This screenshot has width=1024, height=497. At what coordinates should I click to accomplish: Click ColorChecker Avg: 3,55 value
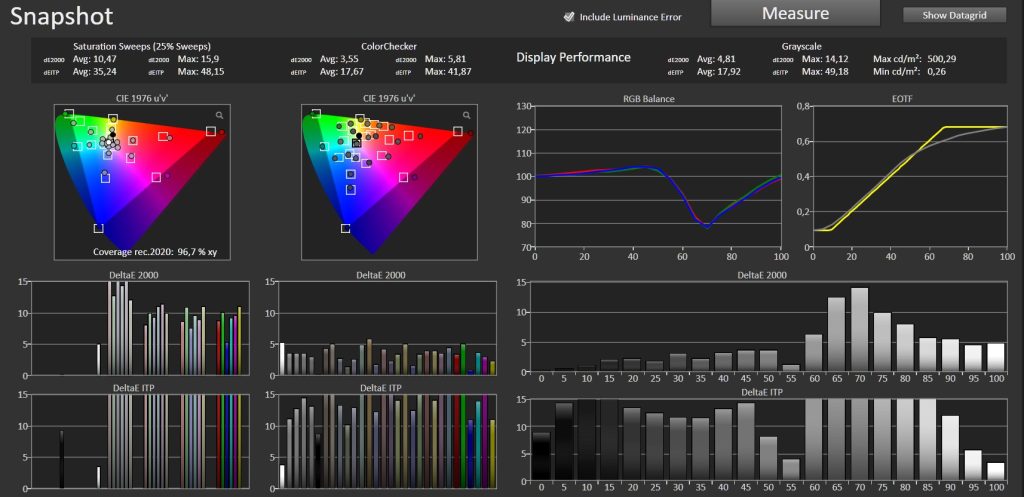tap(340, 59)
